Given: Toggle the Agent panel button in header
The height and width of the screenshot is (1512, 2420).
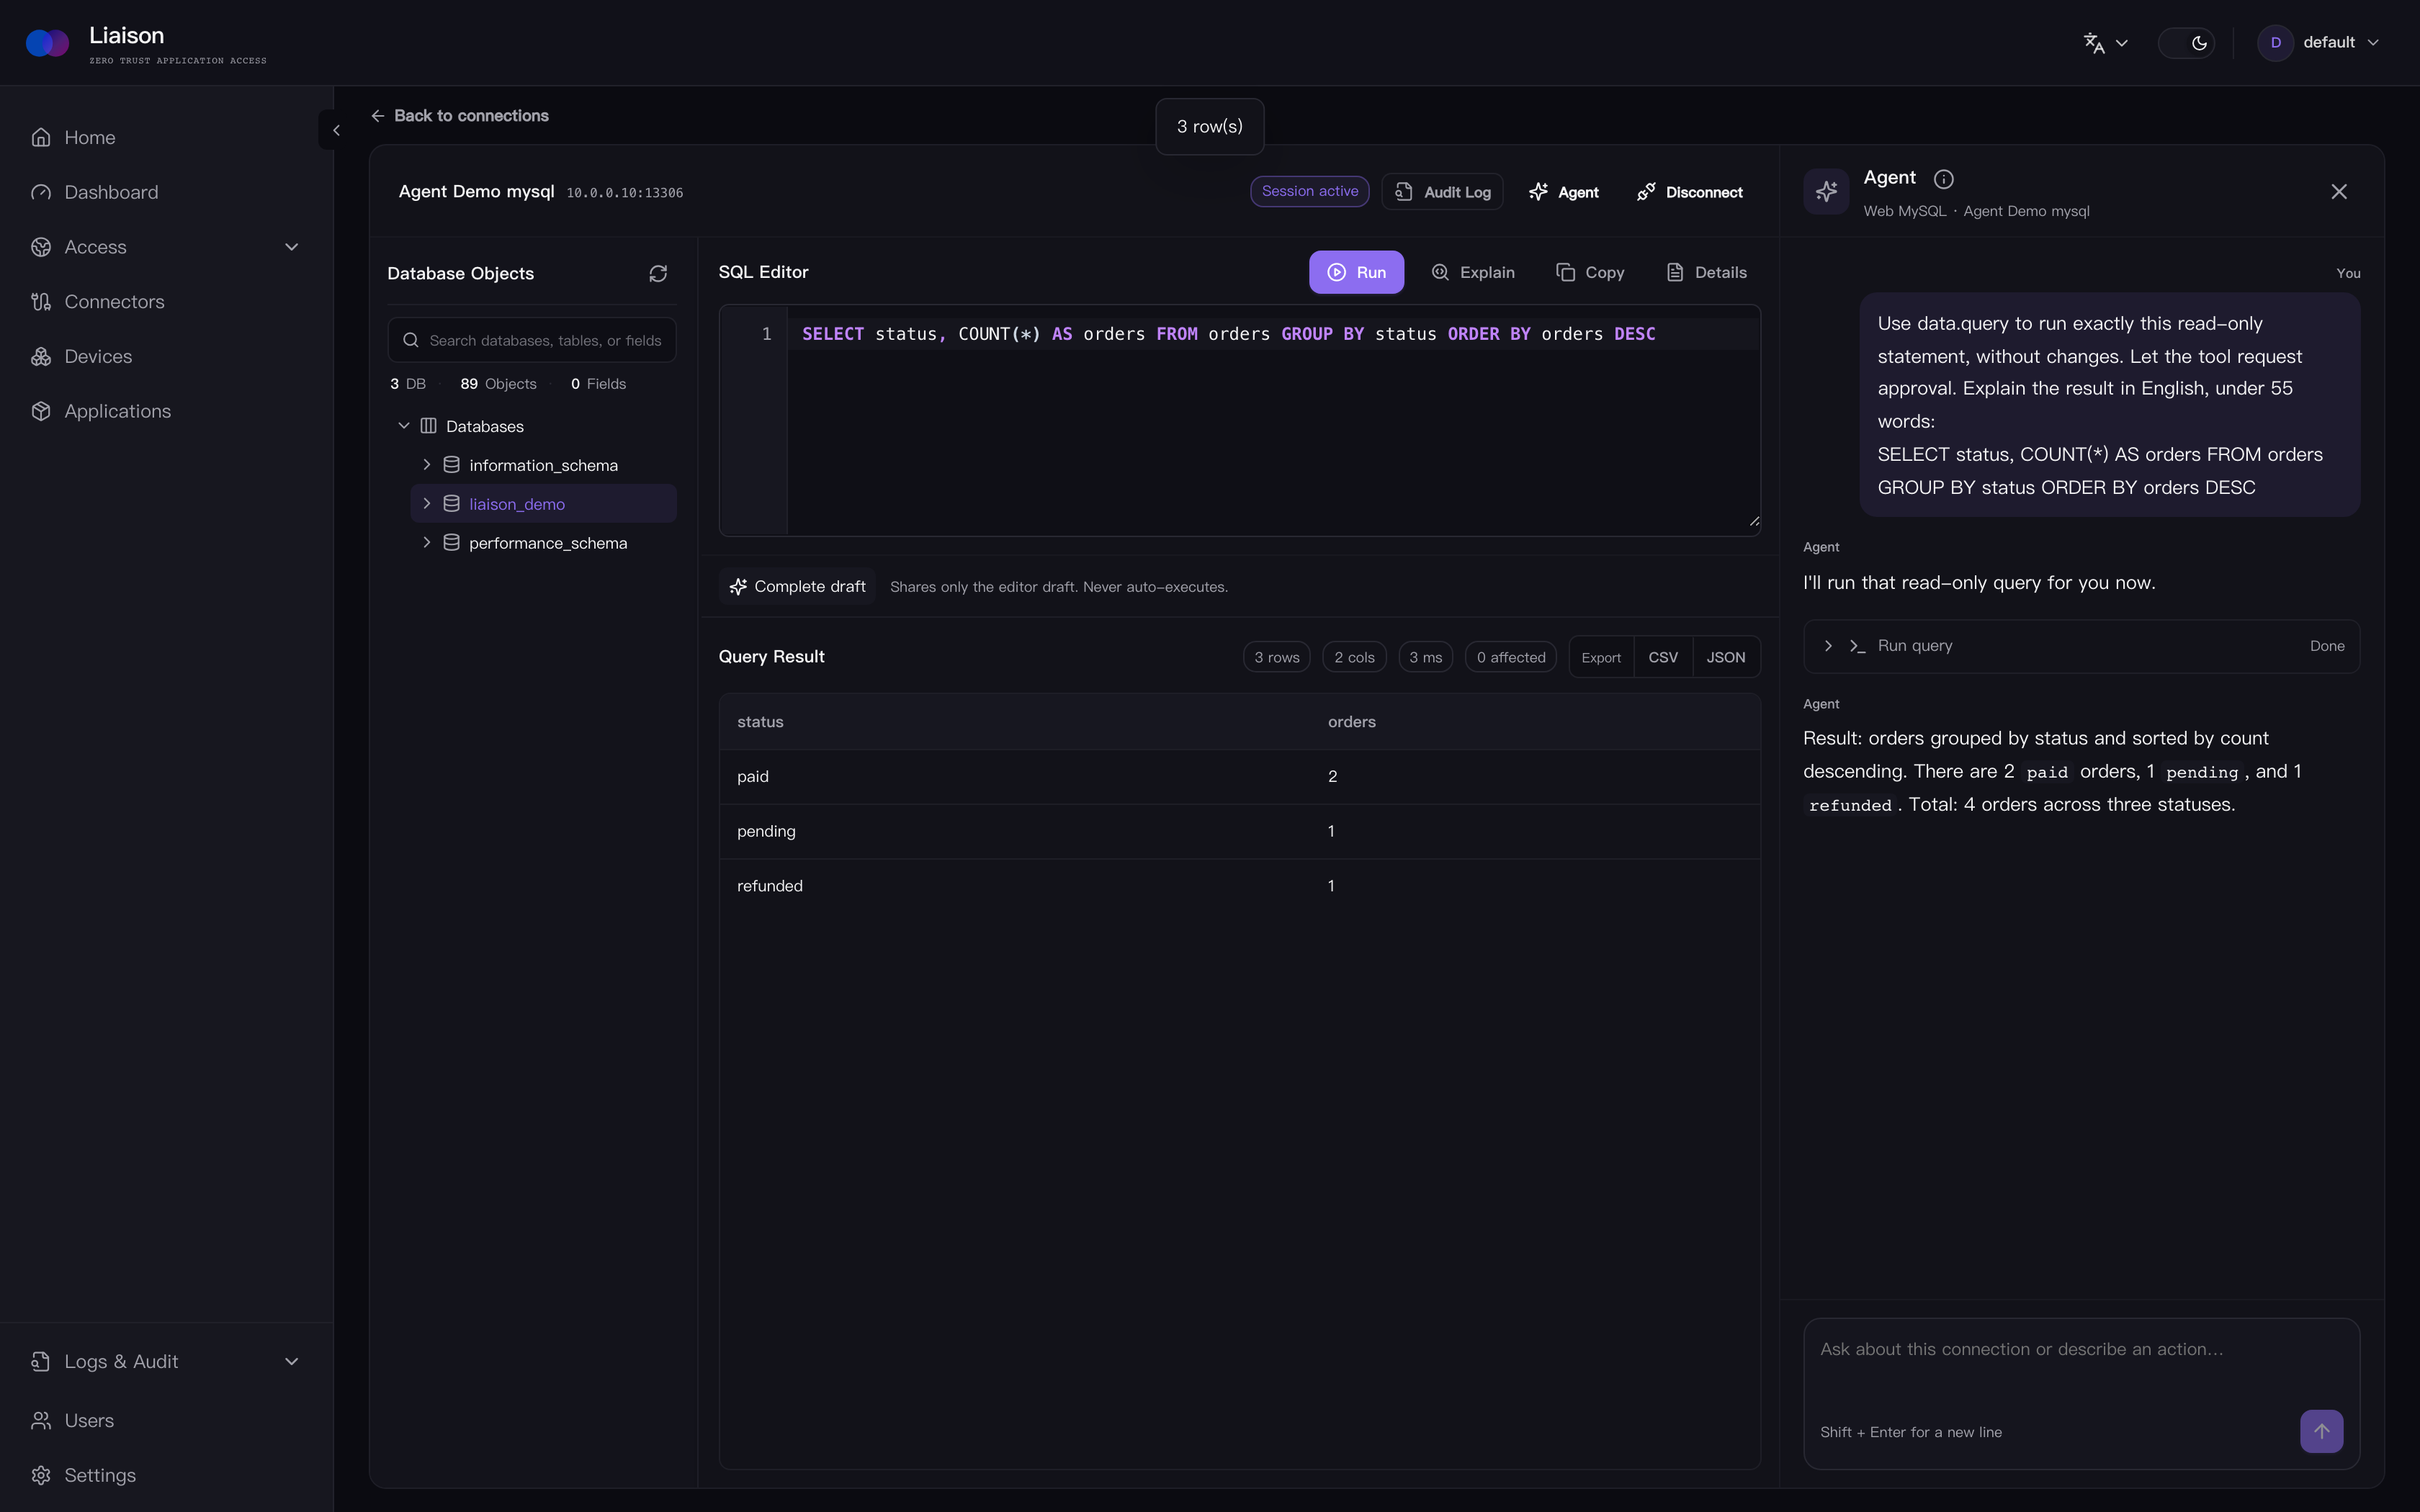Looking at the screenshot, I should 1563,192.
